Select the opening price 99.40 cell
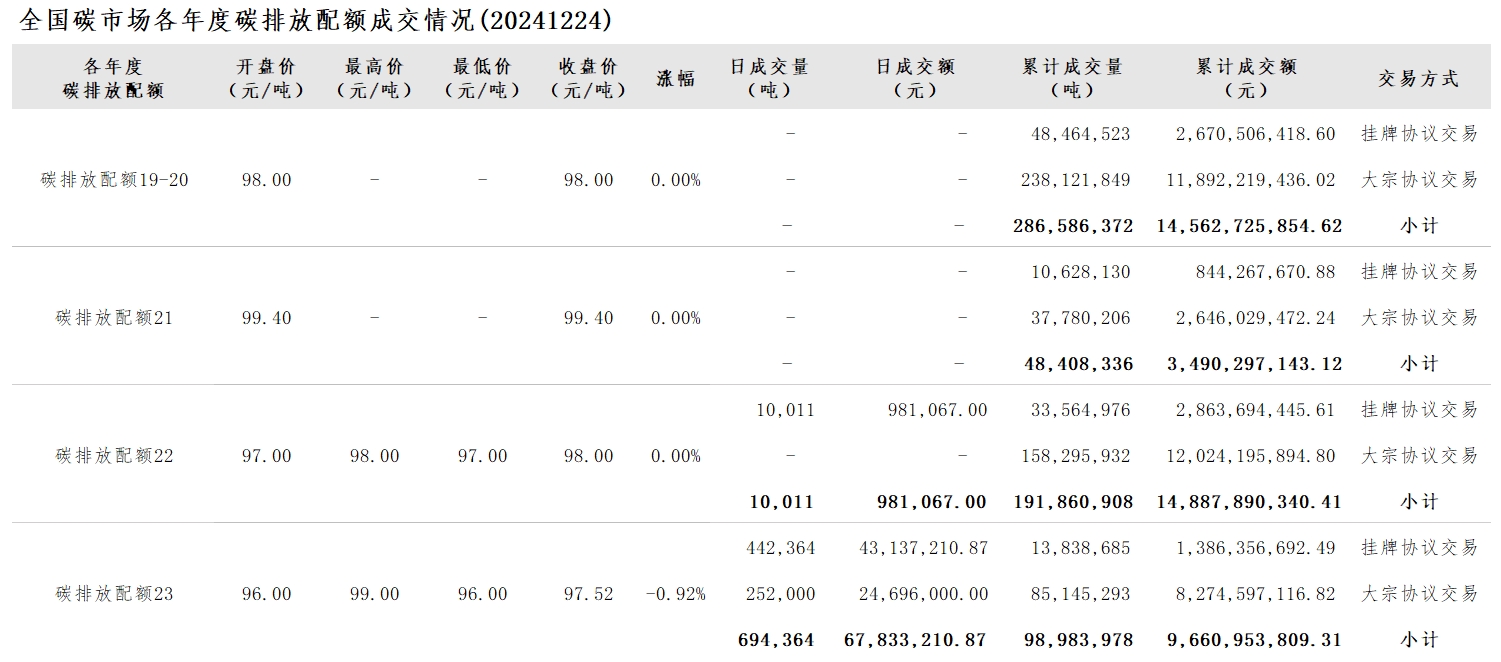 267,318
